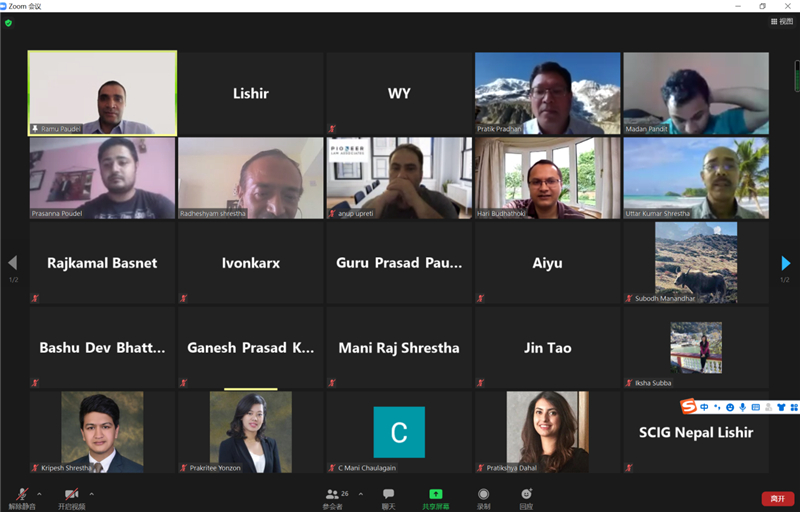Expand audio options arrow beside microphone
This screenshot has height=512, width=800.
coord(39,494)
